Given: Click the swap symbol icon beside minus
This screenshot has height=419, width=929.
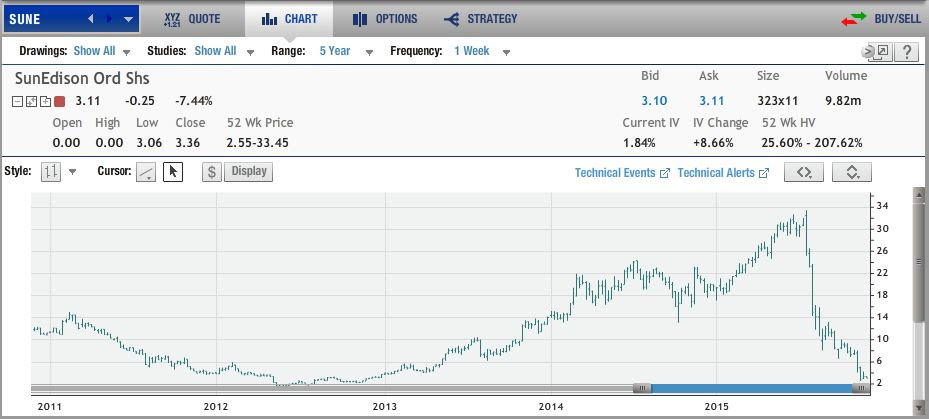Looking at the screenshot, I should coord(31,101).
